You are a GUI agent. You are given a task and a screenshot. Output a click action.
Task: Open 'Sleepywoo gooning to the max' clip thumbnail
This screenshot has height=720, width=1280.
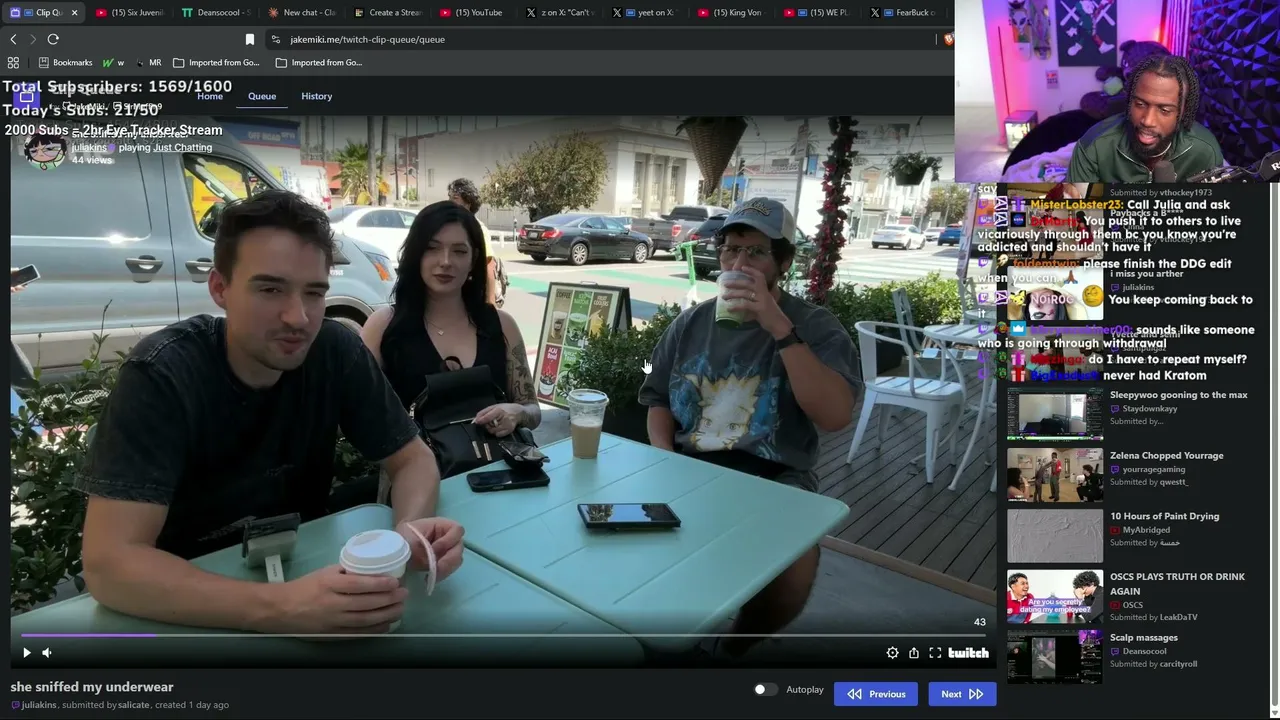click(x=1055, y=414)
